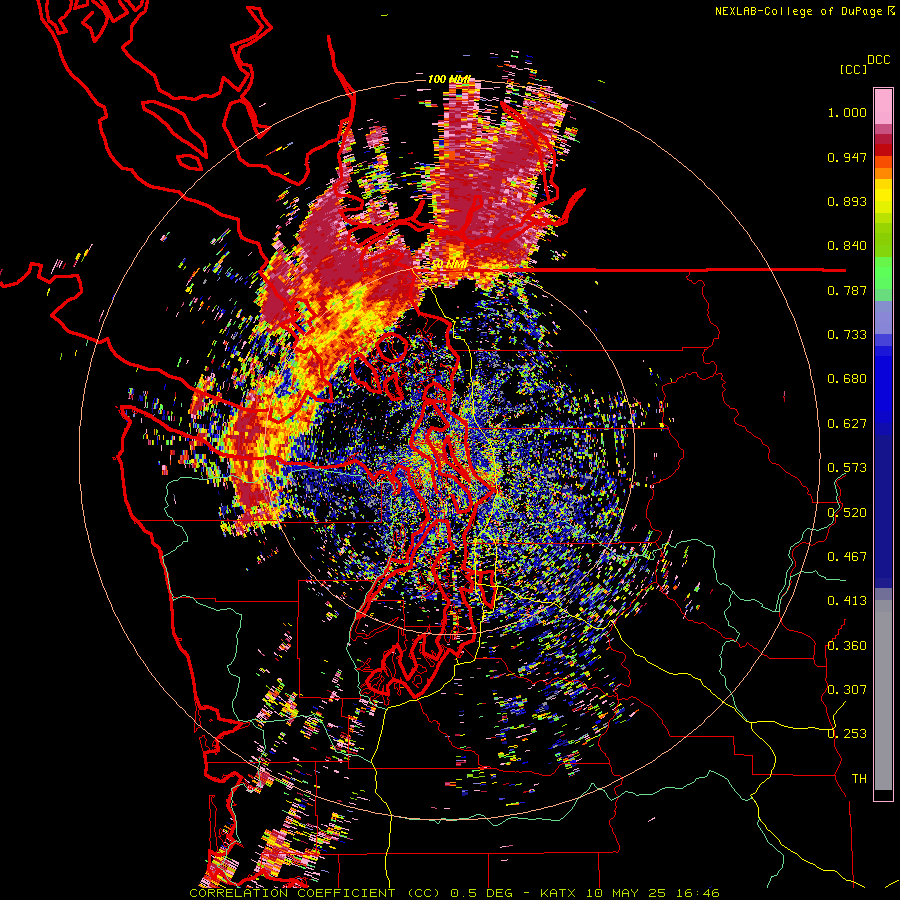Select the 0.947 scale value
Screen dimensions: 900x900
[847, 157]
